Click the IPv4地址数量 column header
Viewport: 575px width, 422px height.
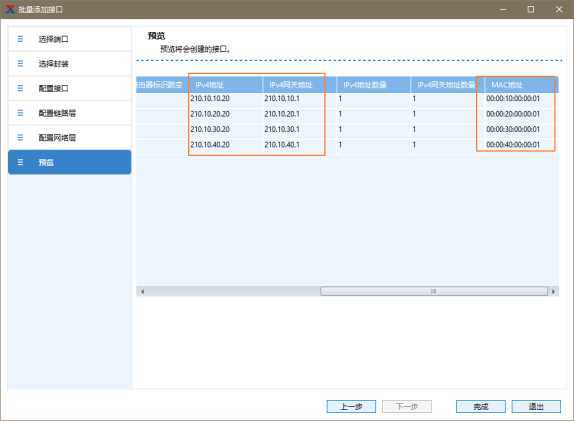pyautogui.click(x=373, y=85)
